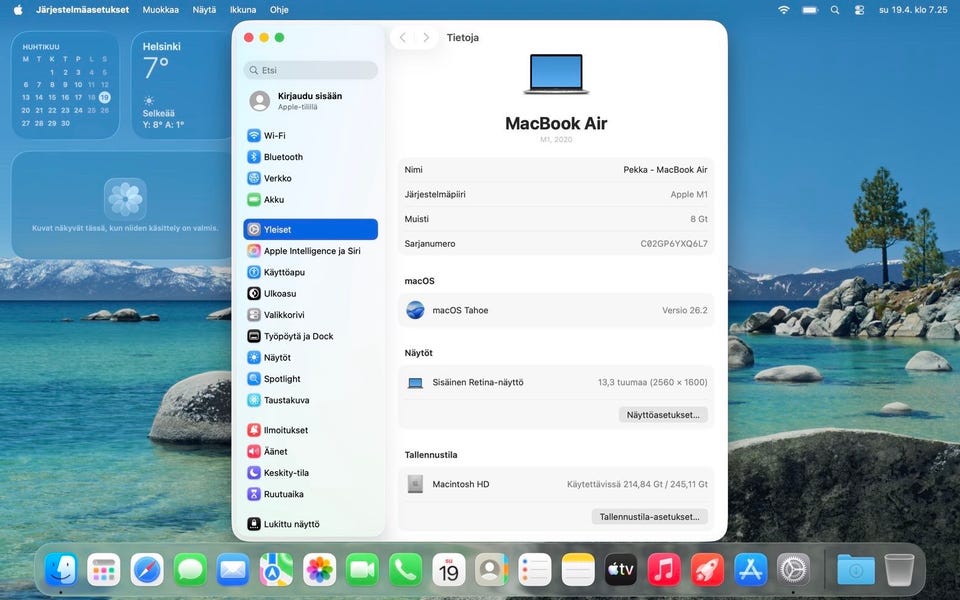The image size is (960, 600).
Task: Open Ruutuaika screen time settings
Action: [310, 494]
